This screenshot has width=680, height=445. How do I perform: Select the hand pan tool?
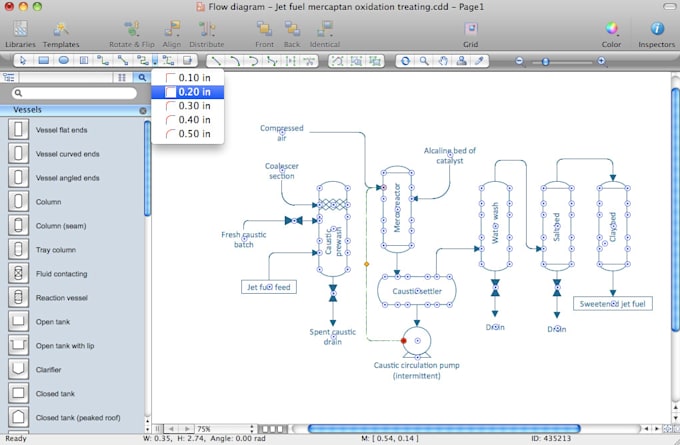pos(443,61)
